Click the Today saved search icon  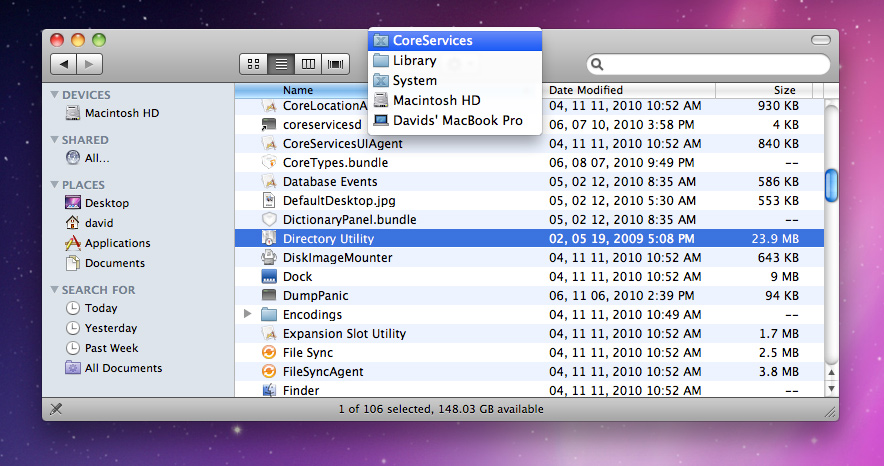point(73,308)
